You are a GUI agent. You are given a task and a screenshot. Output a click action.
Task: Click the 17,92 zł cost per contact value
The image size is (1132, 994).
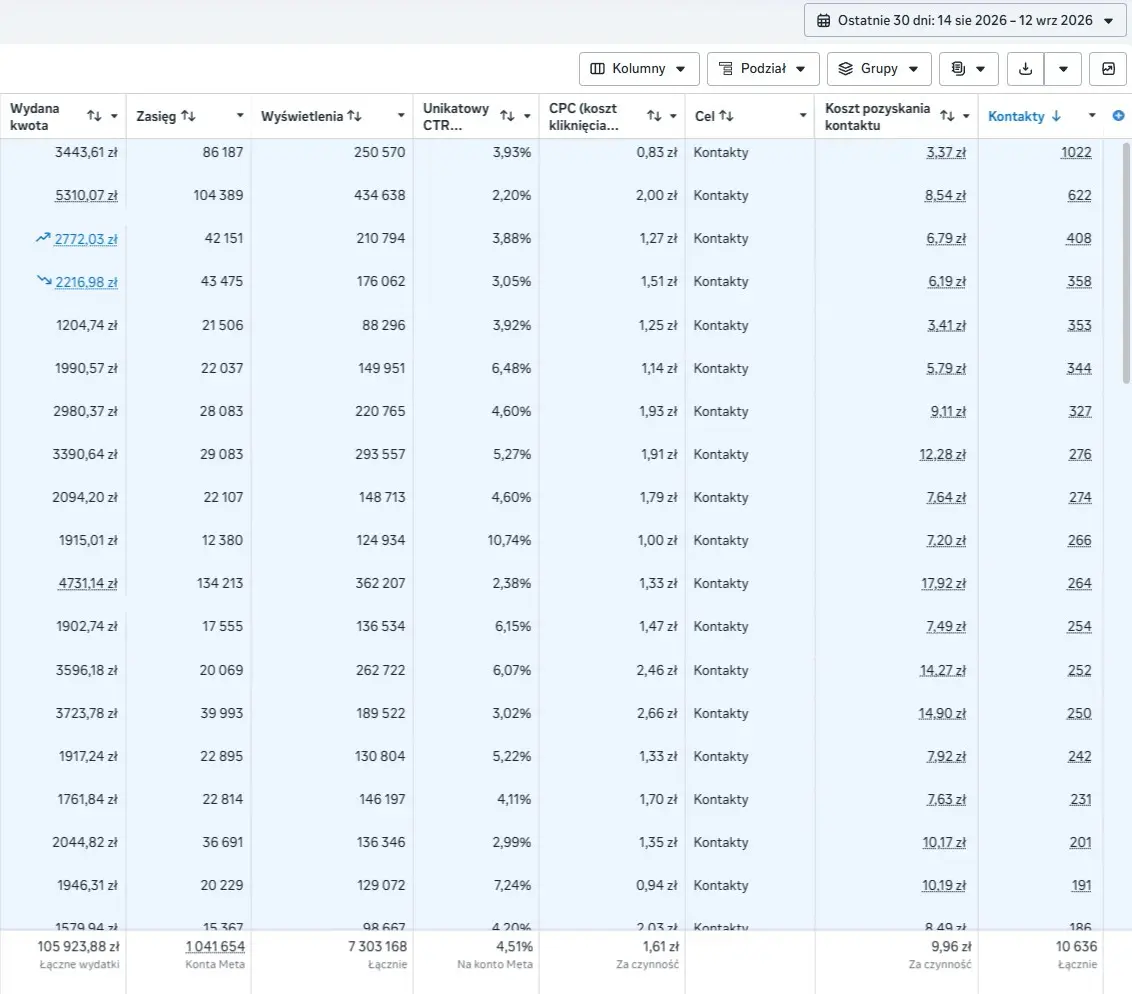[x=944, y=583]
